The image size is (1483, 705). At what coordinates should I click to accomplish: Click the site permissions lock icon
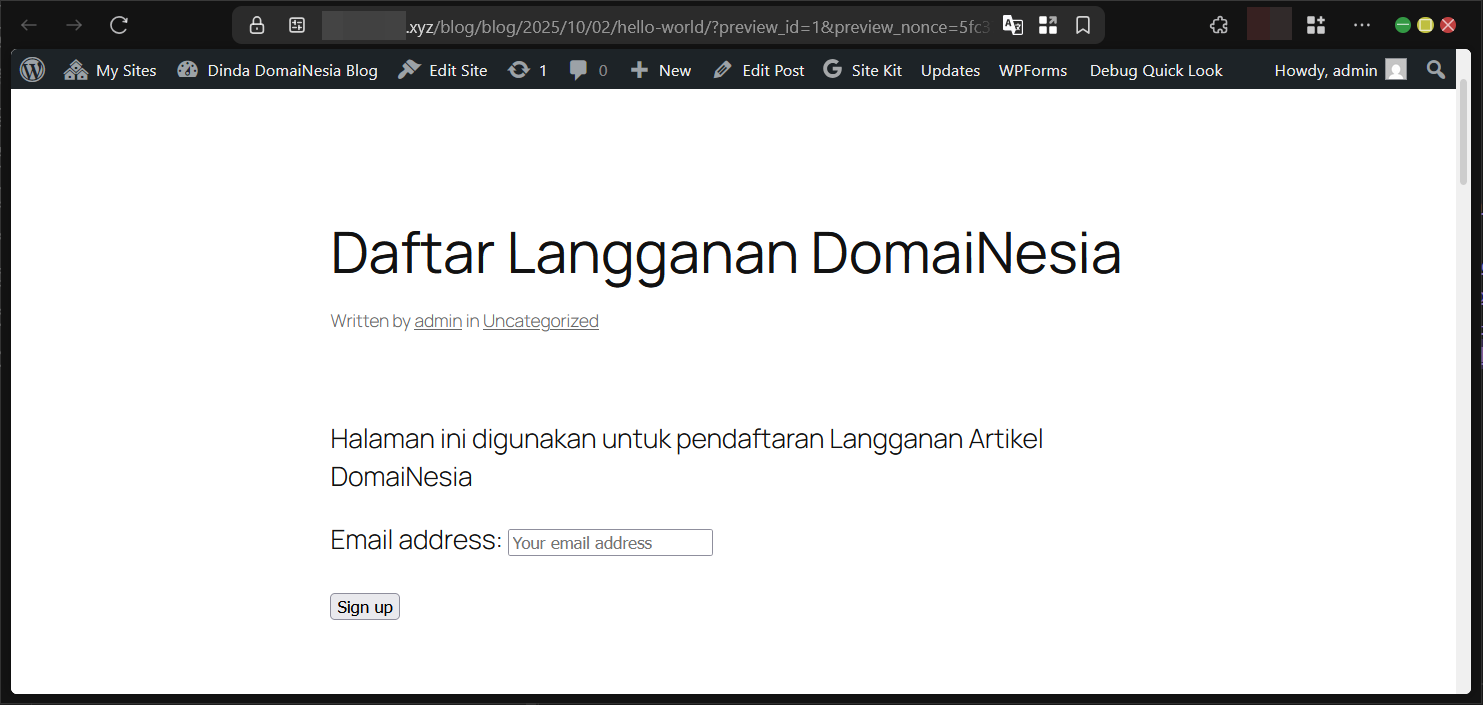[256, 25]
